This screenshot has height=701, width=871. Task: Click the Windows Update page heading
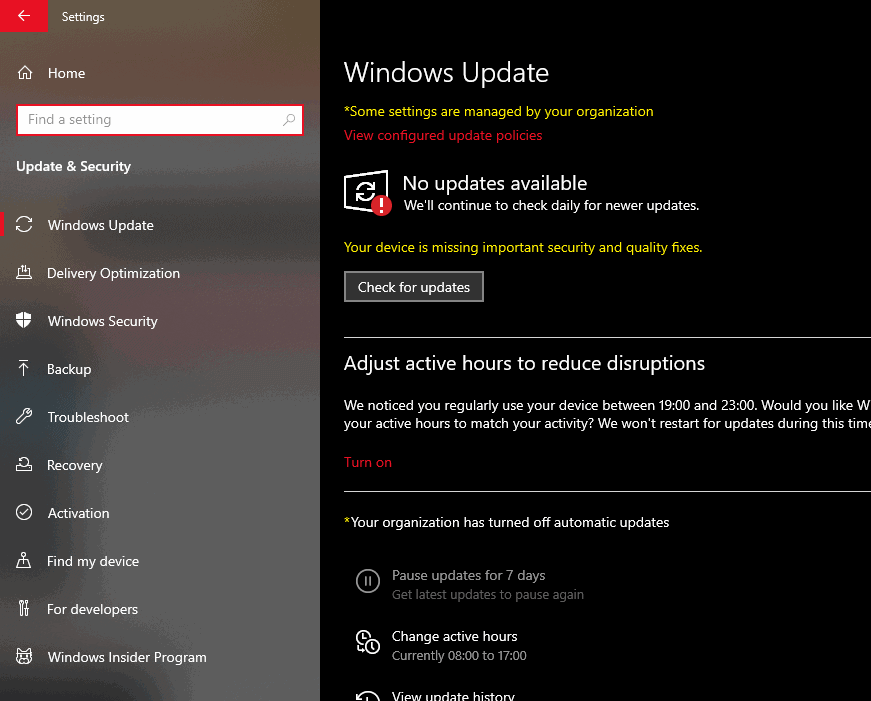click(446, 73)
